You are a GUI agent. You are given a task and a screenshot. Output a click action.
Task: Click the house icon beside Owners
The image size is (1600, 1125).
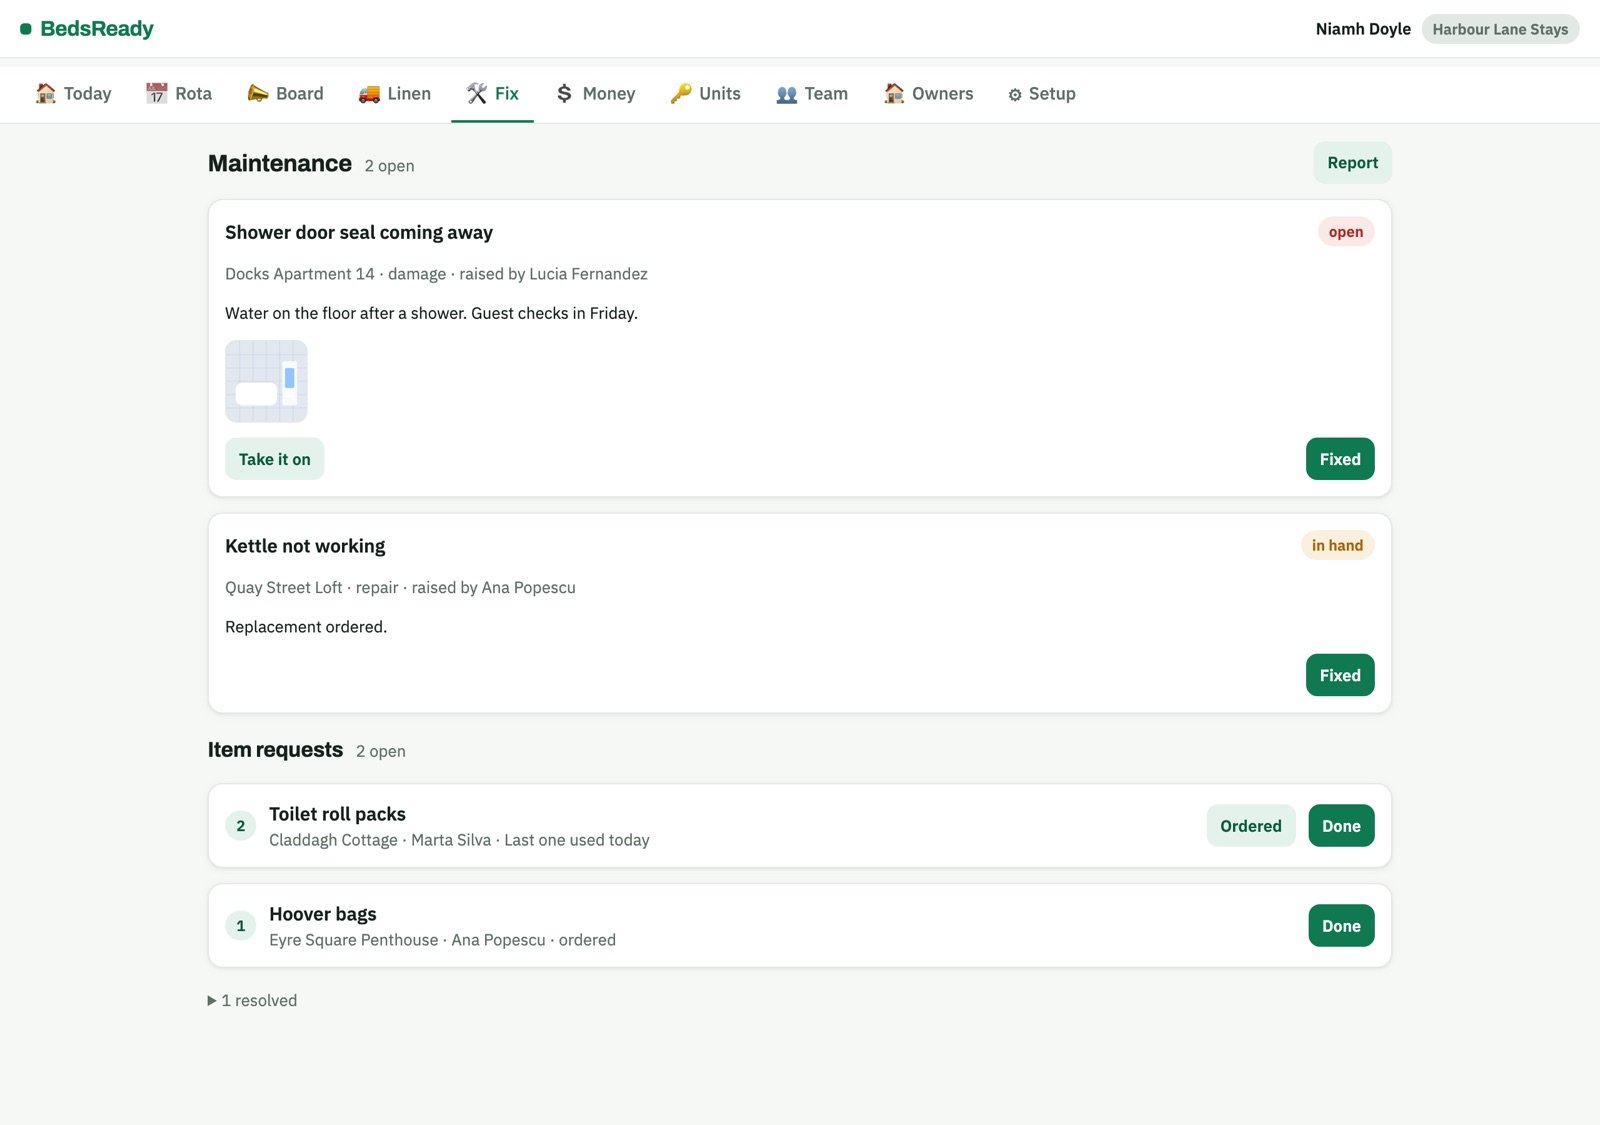coord(894,93)
